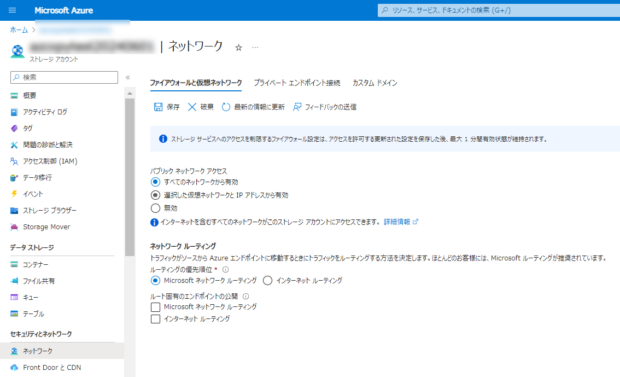Open アクティビティ ログ icon in sidebar
The width and height of the screenshot is (620, 377).
pyautogui.click(x=14, y=112)
